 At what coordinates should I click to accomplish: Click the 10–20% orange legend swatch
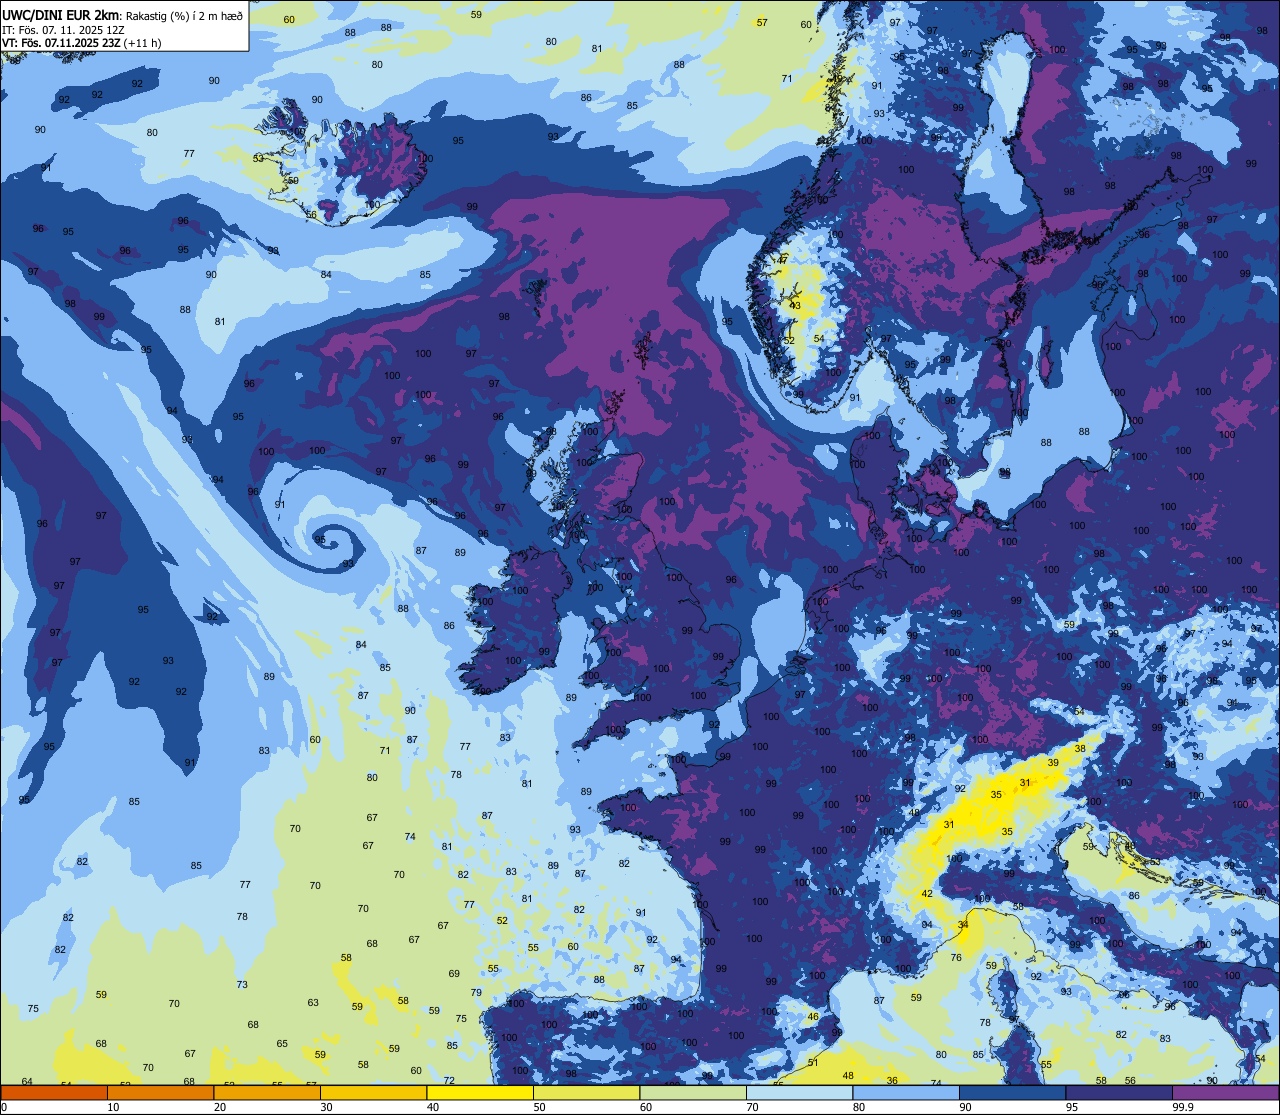pos(160,1093)
